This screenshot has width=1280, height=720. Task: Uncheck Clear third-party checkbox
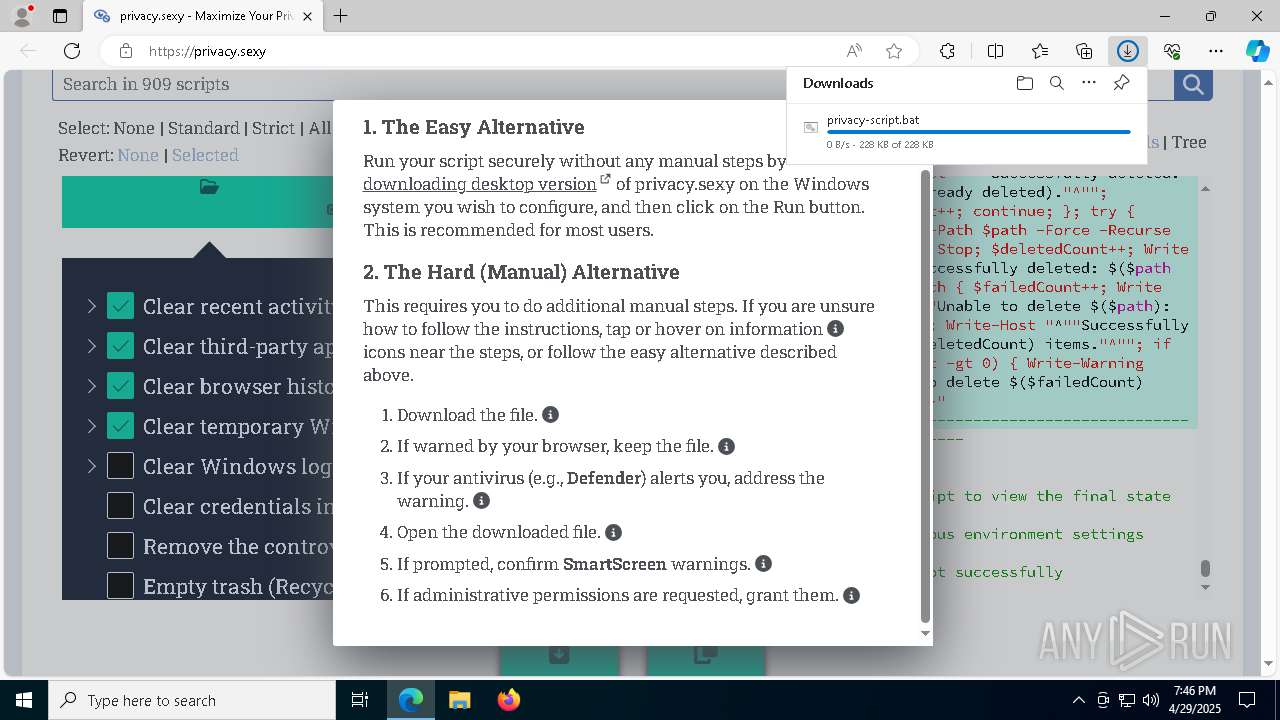pyautogui.click(x=120, y=346)
